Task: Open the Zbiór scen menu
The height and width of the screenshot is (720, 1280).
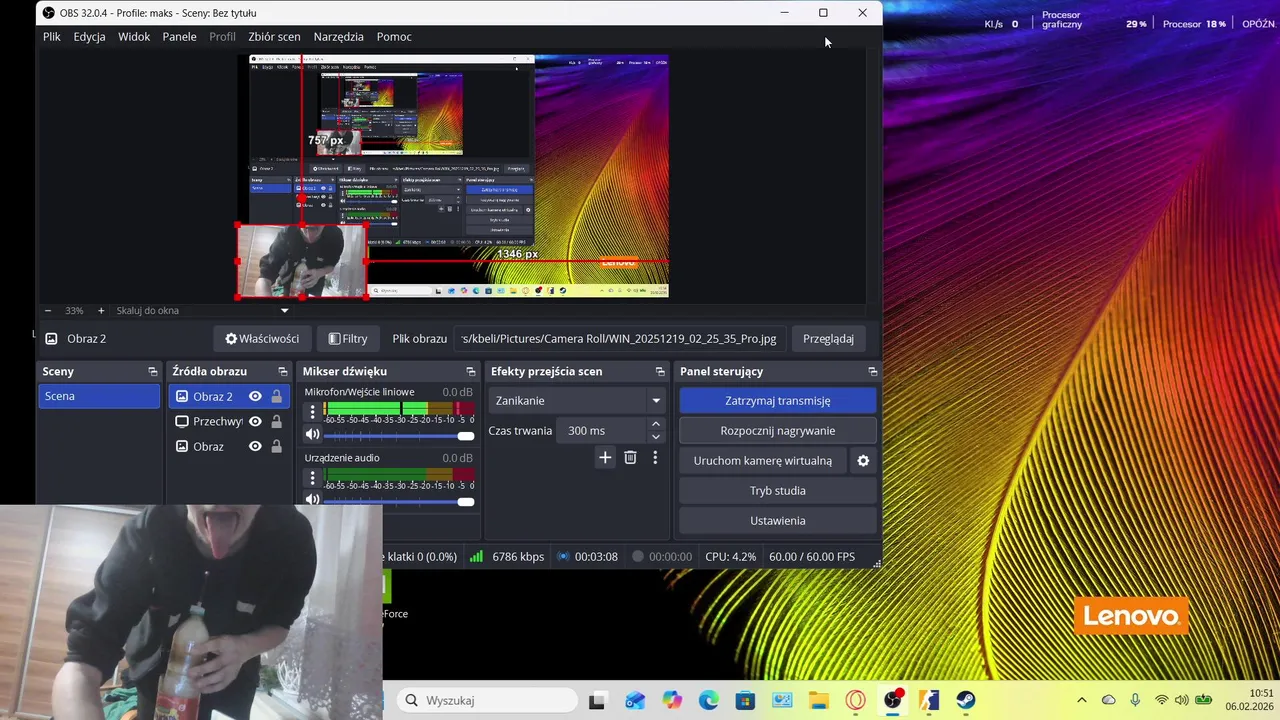Action: coord(274,36)
